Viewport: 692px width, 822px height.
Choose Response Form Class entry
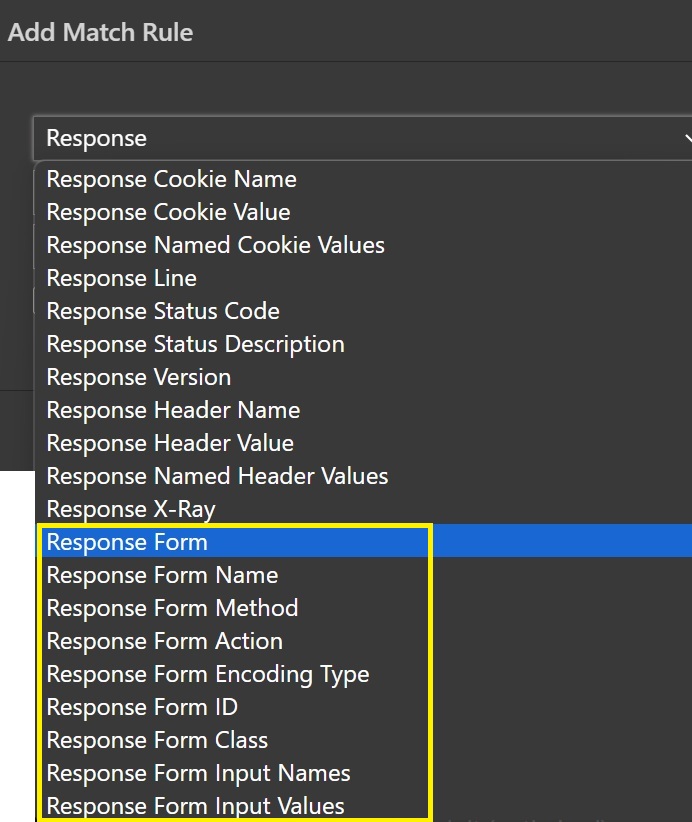click(x=157, y=741)
